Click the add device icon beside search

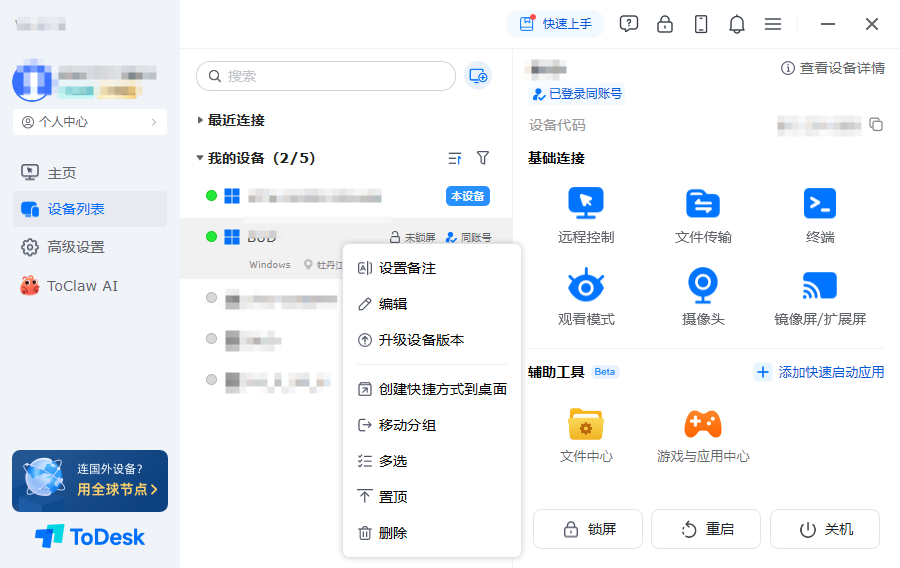(x=478, y=76)
